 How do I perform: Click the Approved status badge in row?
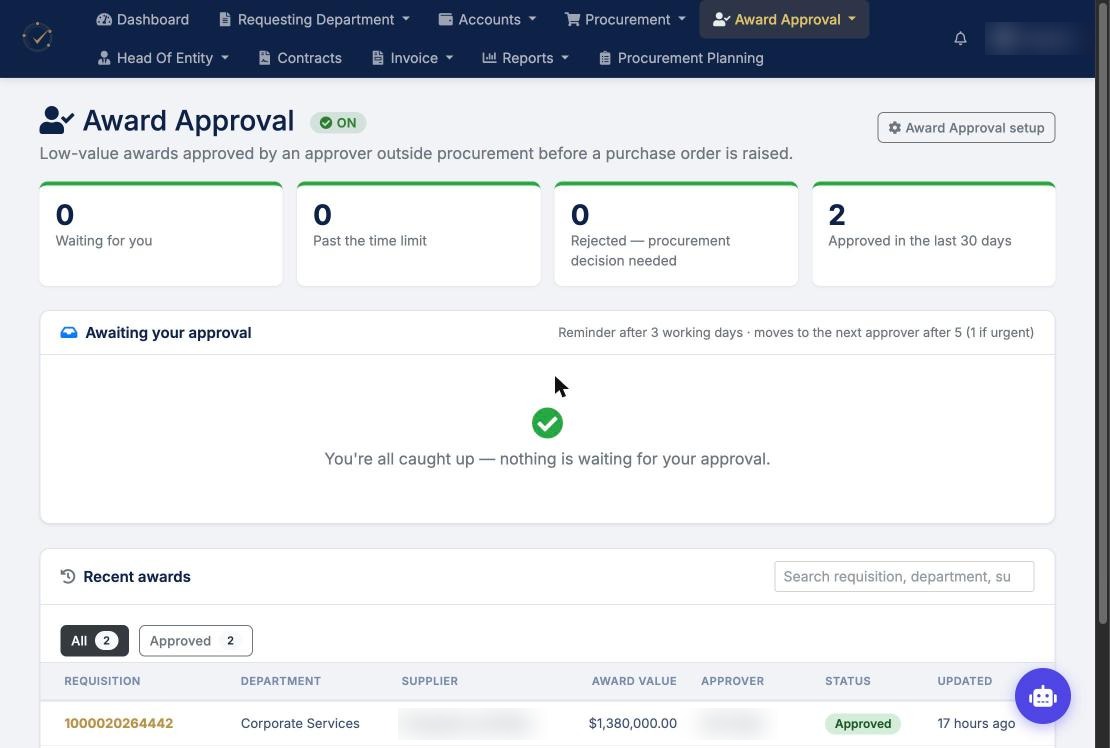862,723
